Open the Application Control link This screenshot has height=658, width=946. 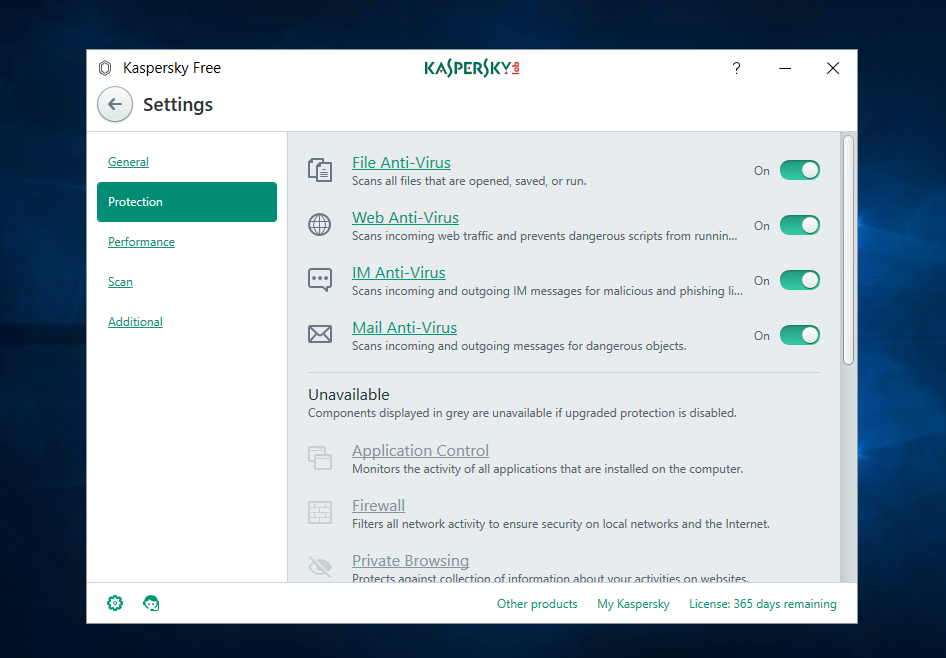point(421,451)
